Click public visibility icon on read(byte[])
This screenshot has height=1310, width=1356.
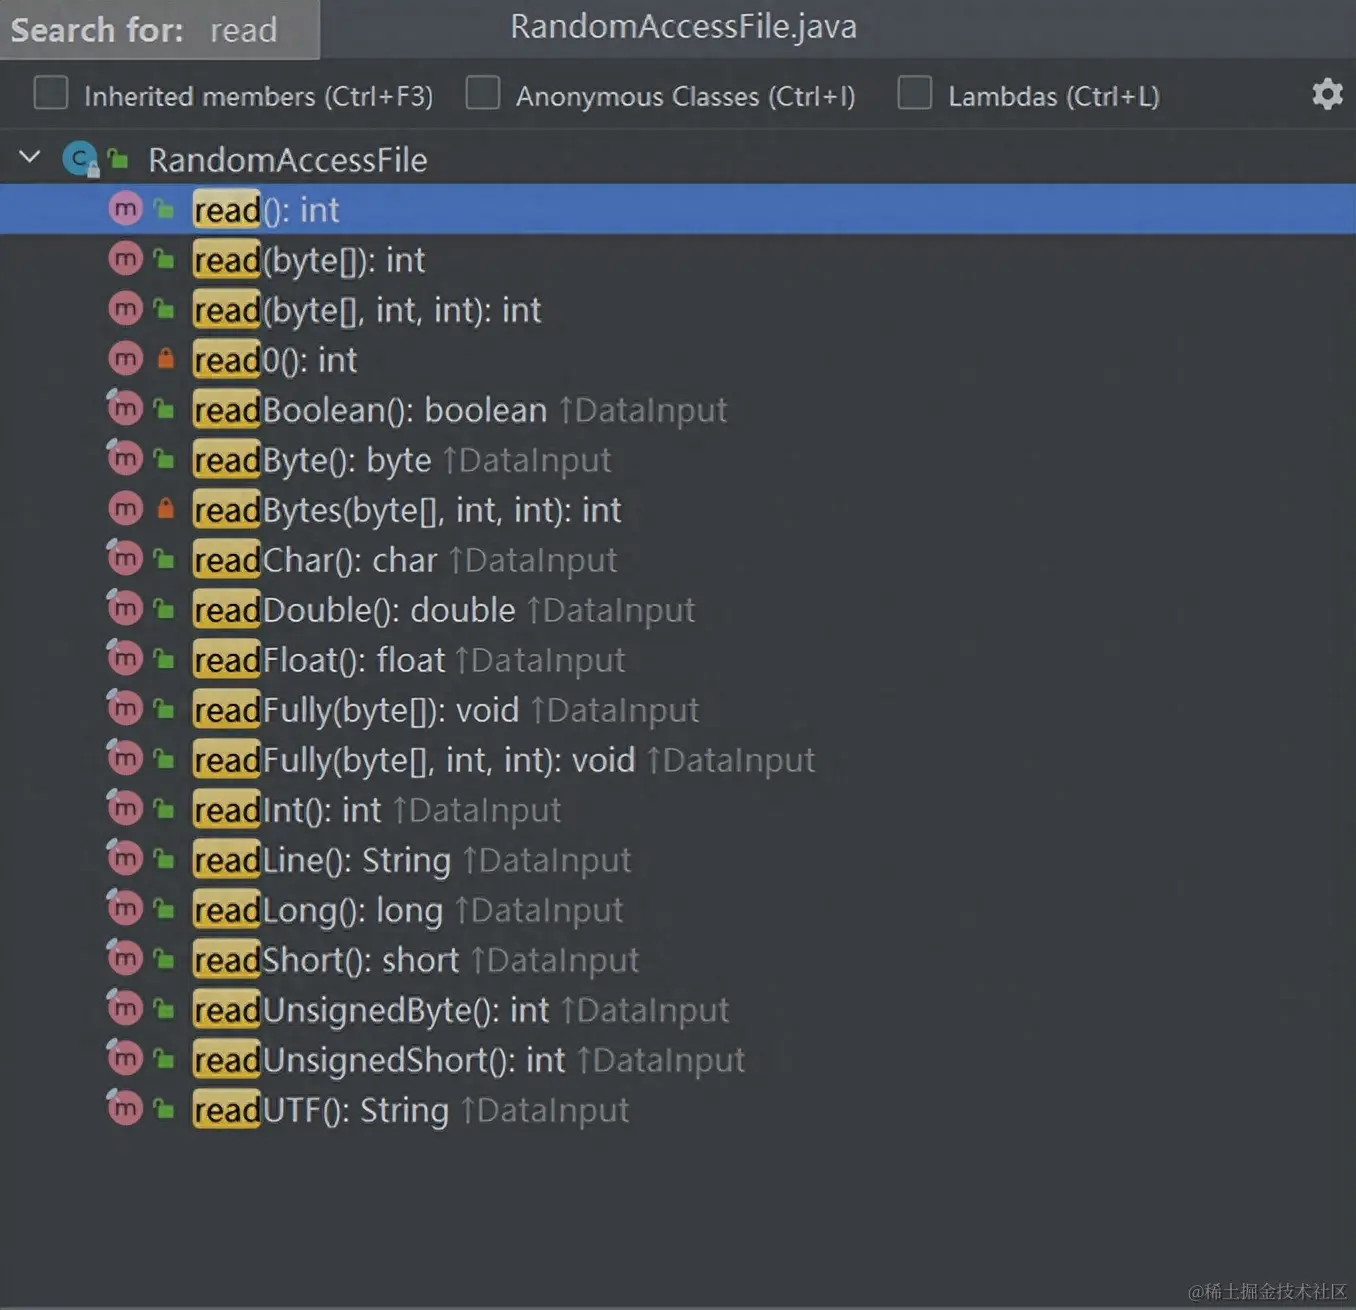(164, 259)
